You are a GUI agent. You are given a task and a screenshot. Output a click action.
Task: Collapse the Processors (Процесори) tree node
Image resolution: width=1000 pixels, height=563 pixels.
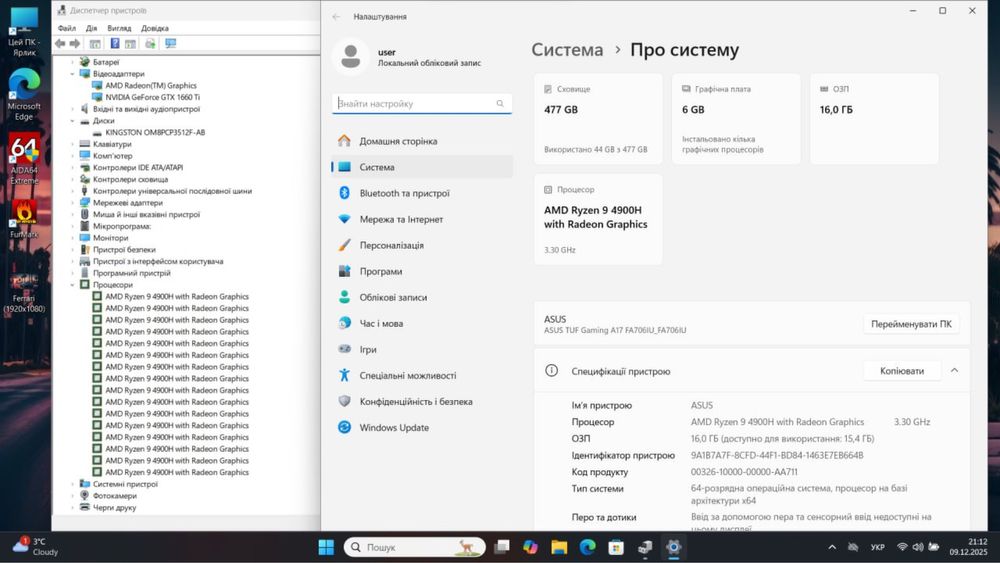pos(72,285)
